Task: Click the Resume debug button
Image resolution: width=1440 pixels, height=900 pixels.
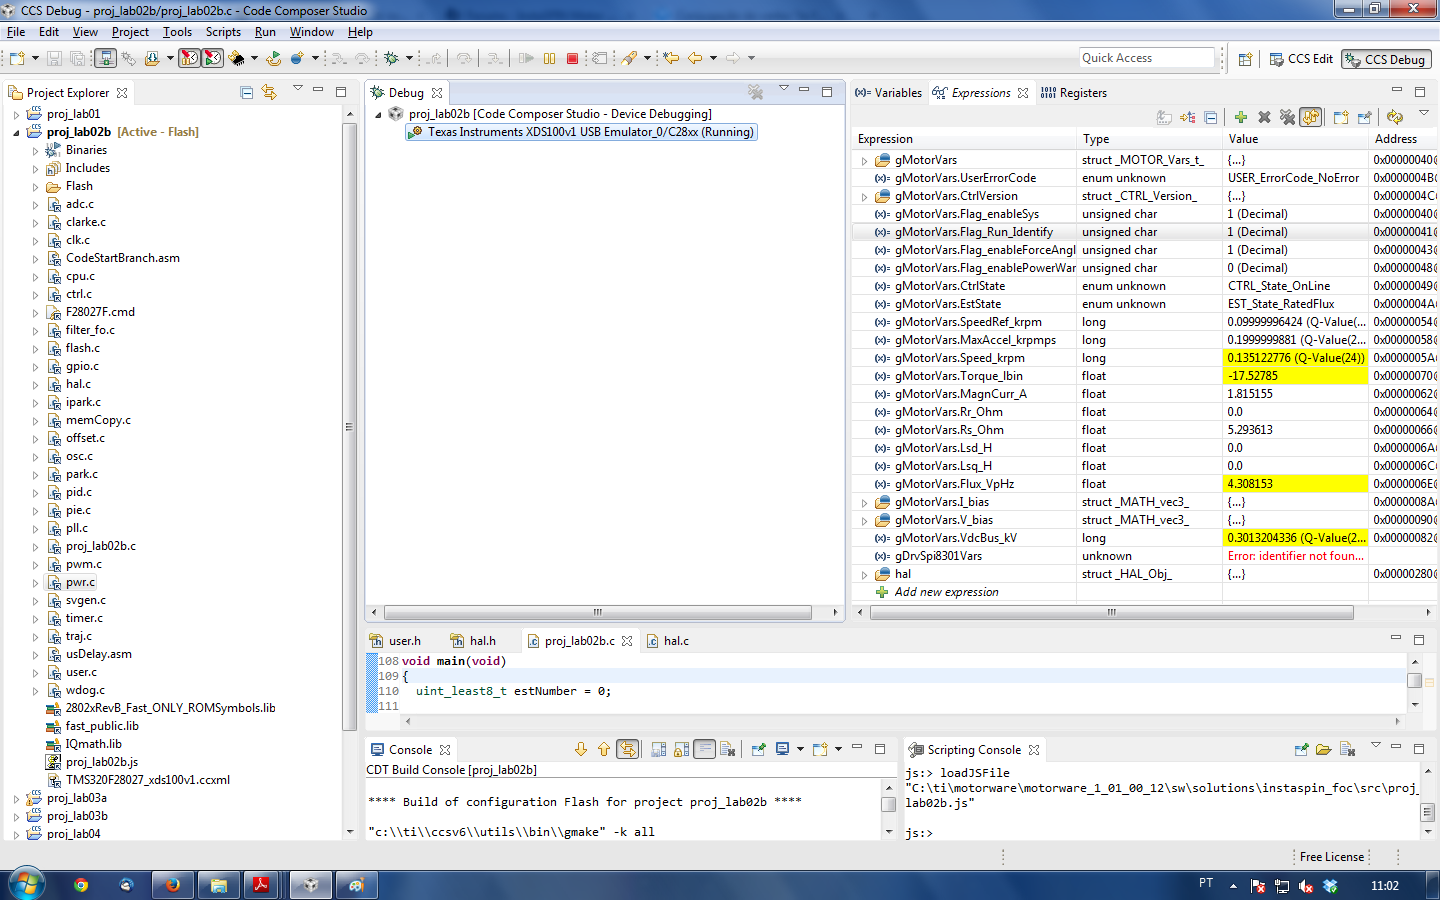Action: [x=525, y=58]
